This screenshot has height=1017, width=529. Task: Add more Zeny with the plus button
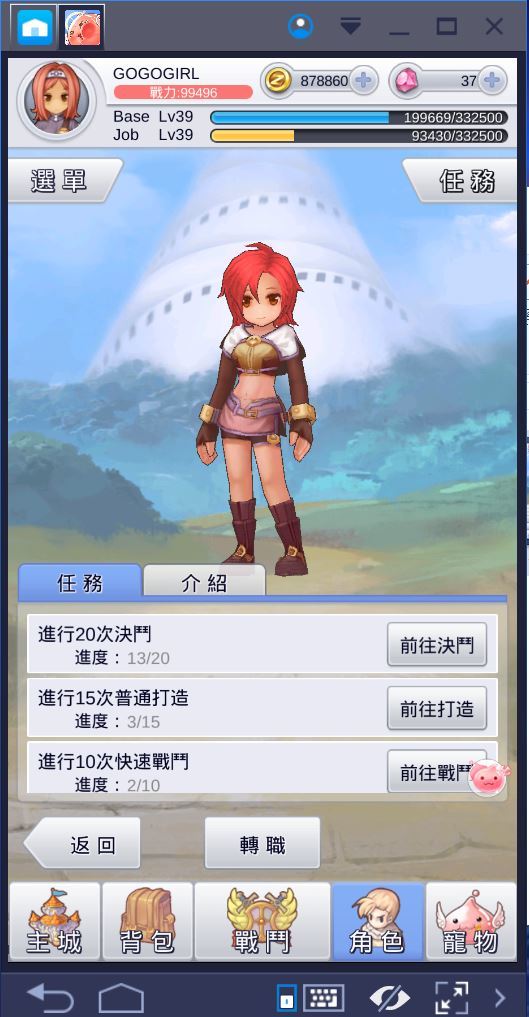point(364,81)
